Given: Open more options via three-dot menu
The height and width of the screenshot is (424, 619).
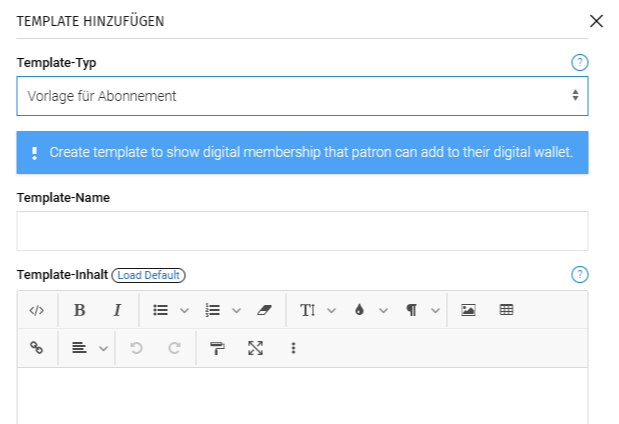Looking at the screenshot, I should coord(293,348).
